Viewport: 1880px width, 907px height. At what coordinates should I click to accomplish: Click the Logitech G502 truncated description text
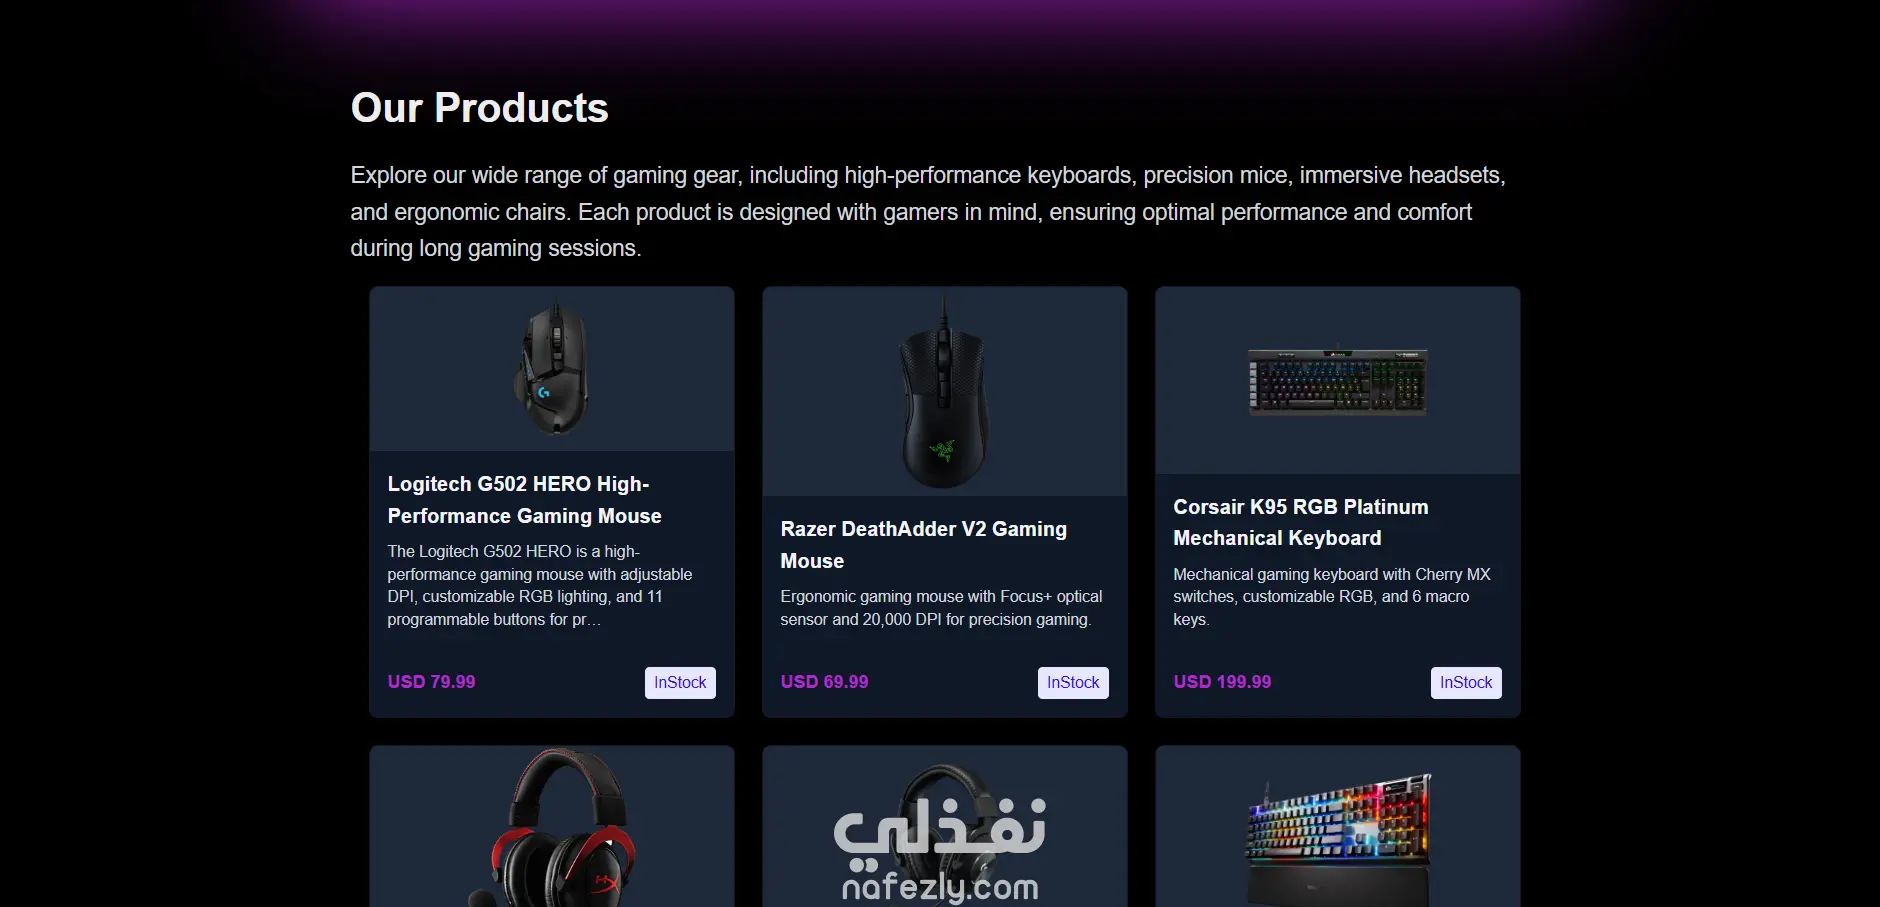tap(540, 585)
